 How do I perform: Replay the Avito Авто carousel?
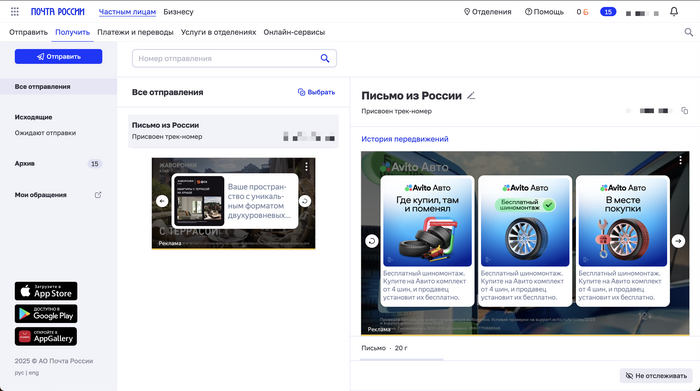pos(371,241)
